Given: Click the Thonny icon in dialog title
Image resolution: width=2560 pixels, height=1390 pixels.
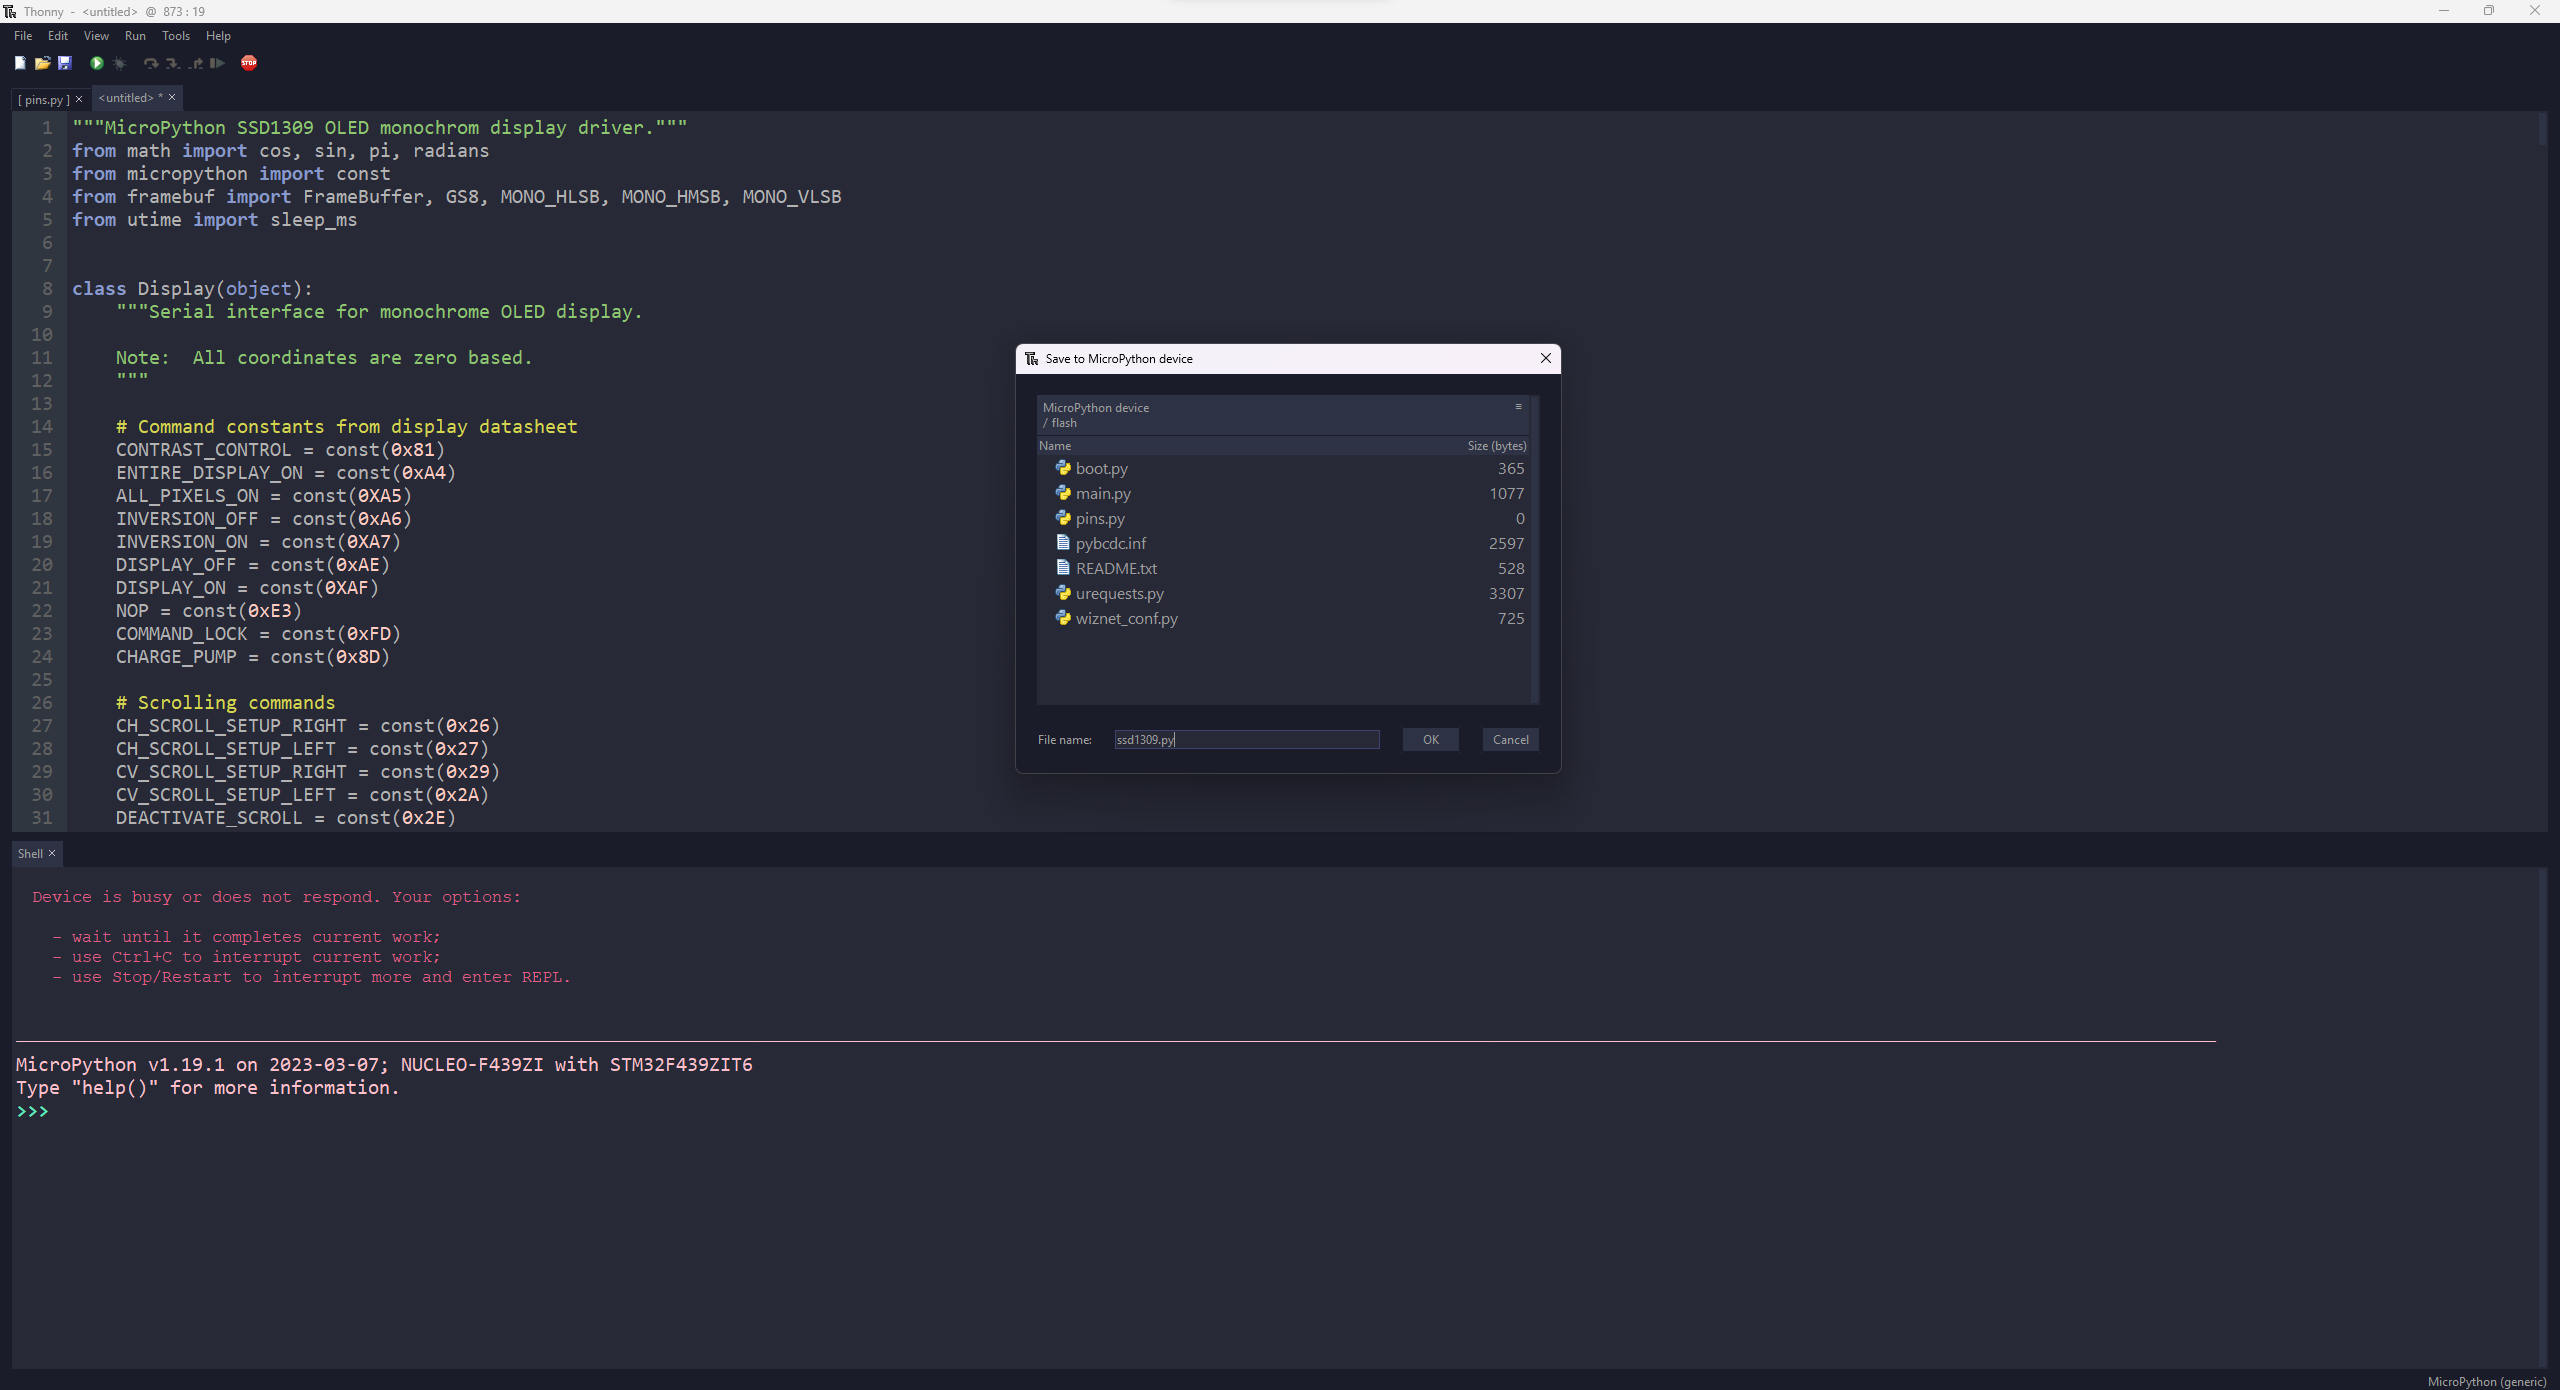Looking at the screenshot, I should pyautogui.click(x=1031, y=358).
